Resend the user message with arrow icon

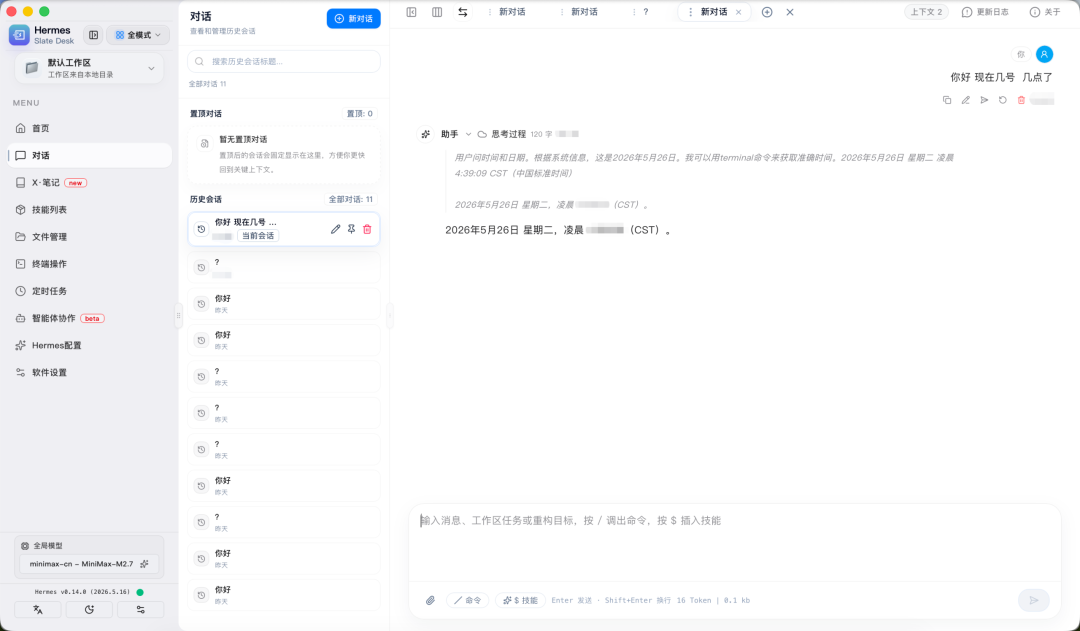coord(984,100)
